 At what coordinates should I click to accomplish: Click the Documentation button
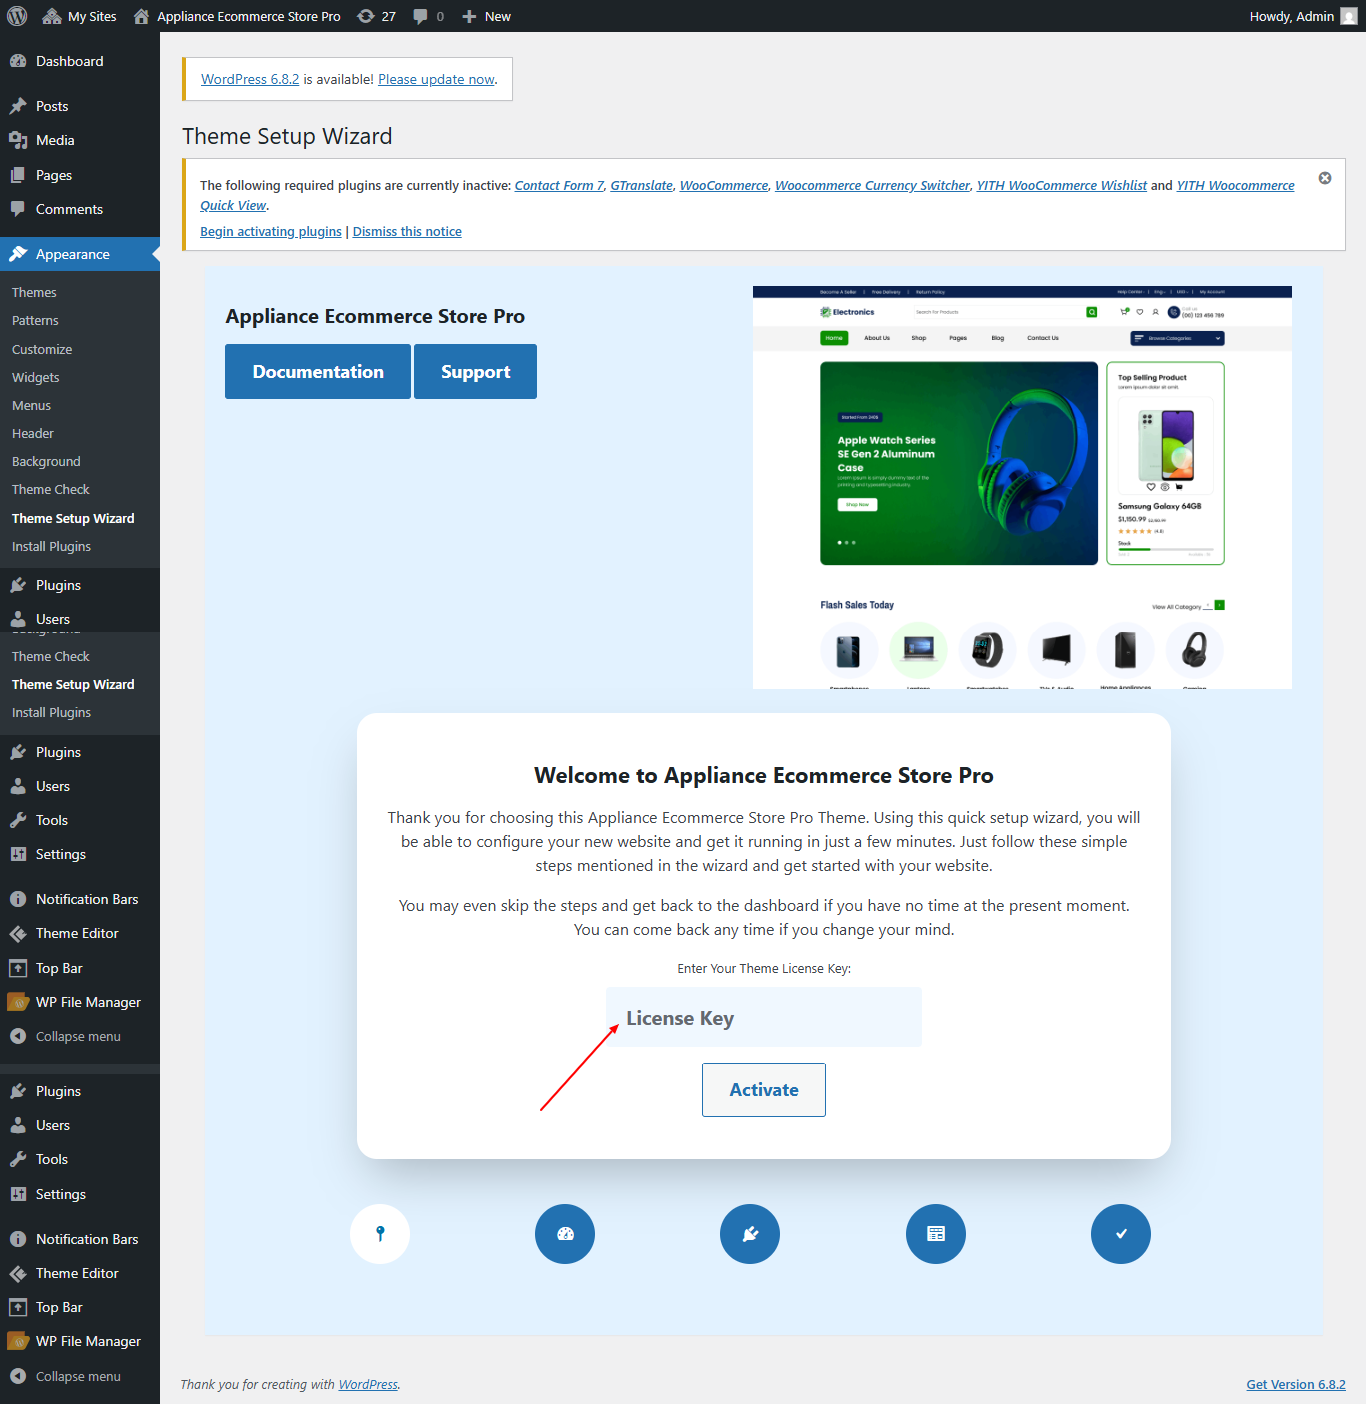point(317,371)
